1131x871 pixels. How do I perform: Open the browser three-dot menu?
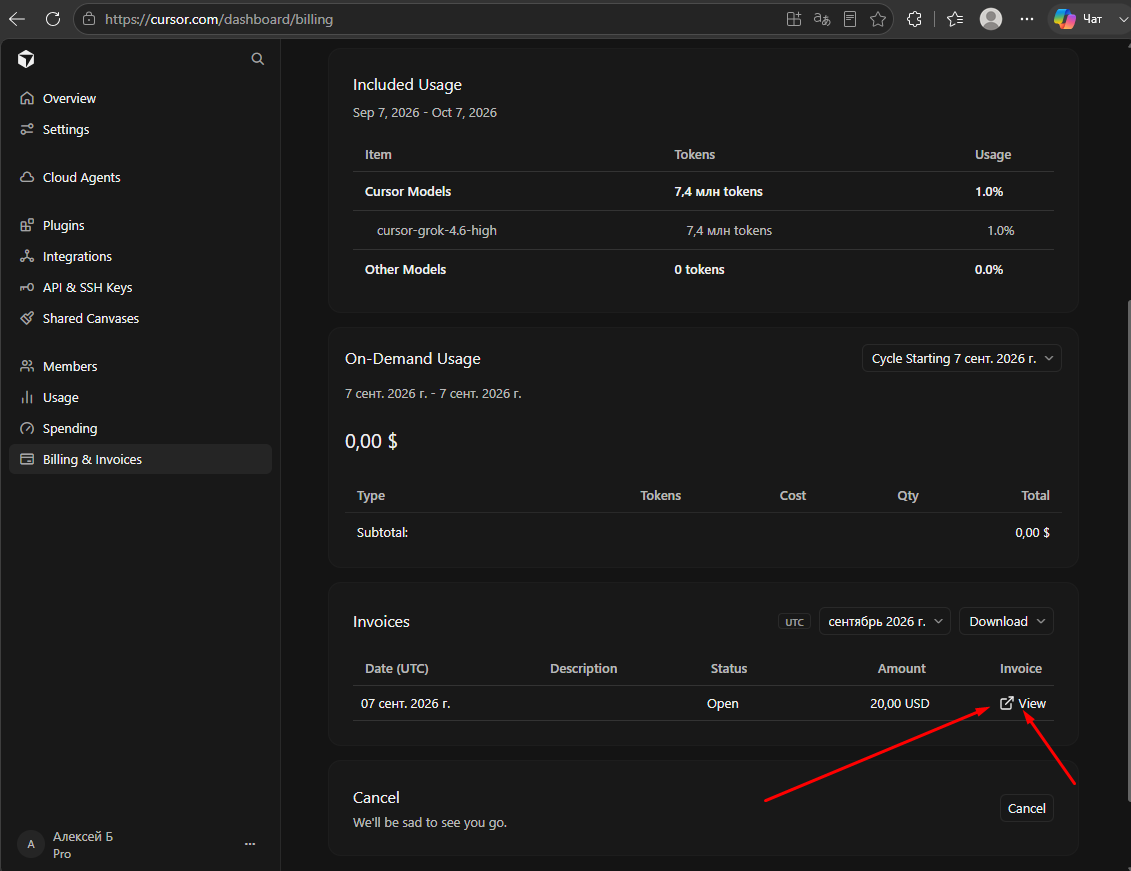tap(1027, 19)
